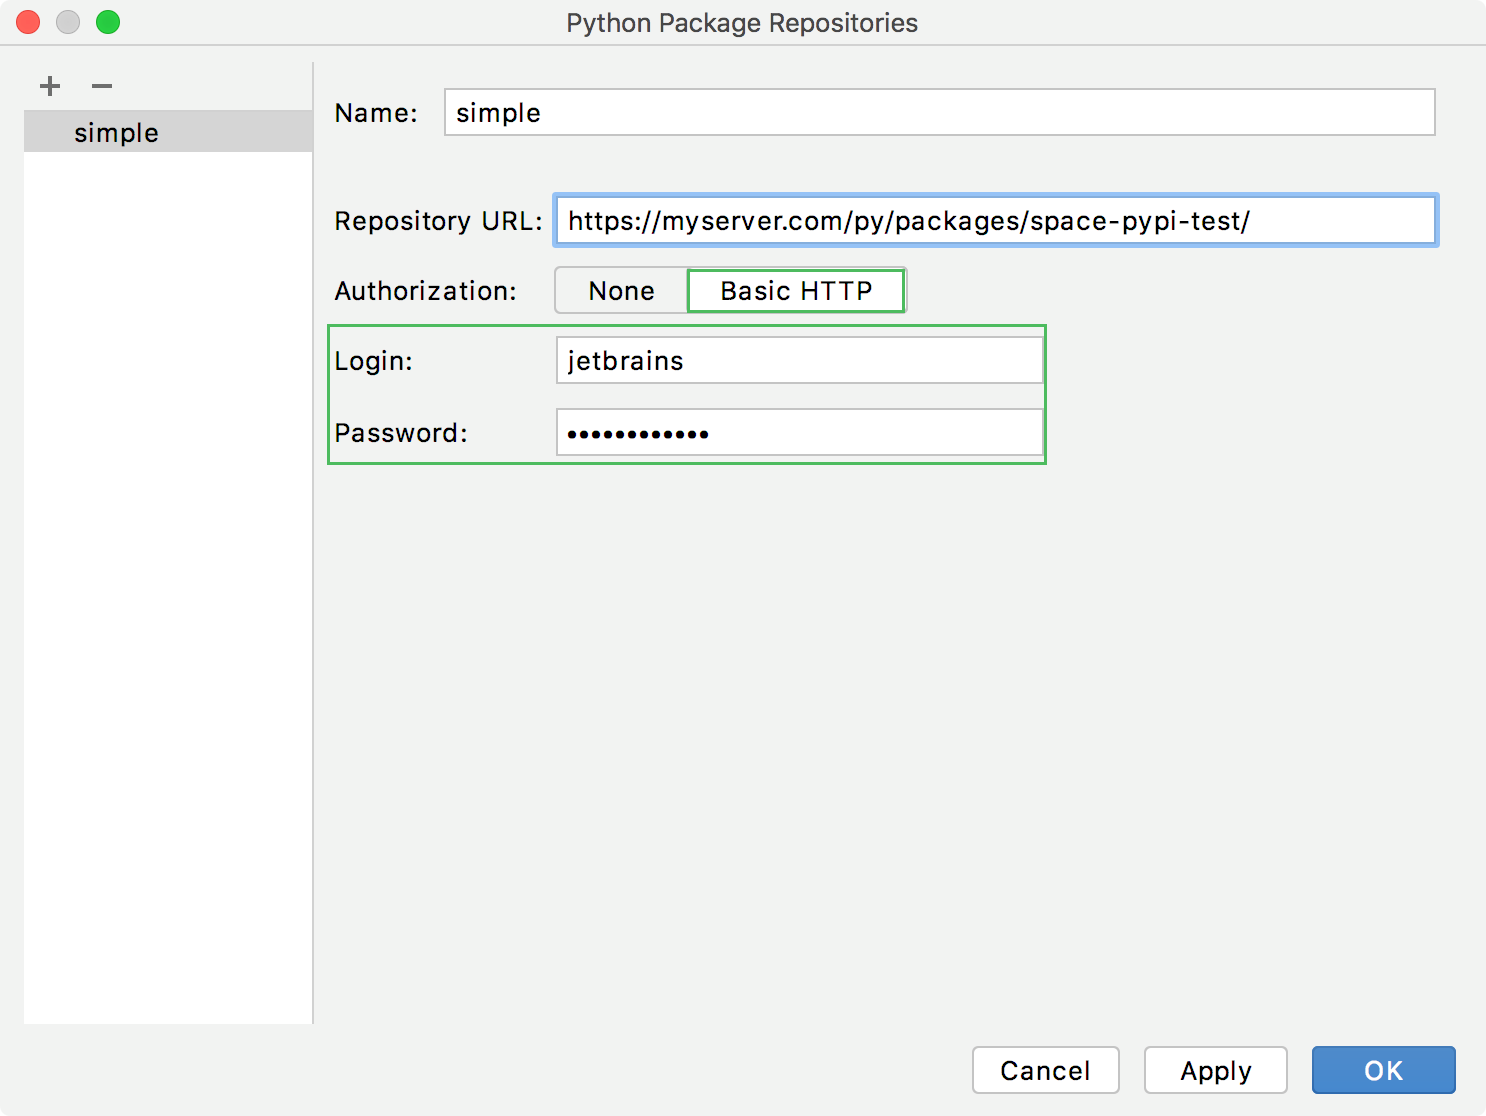
Task: Click the Password field
Action: [x=798, y=432]
